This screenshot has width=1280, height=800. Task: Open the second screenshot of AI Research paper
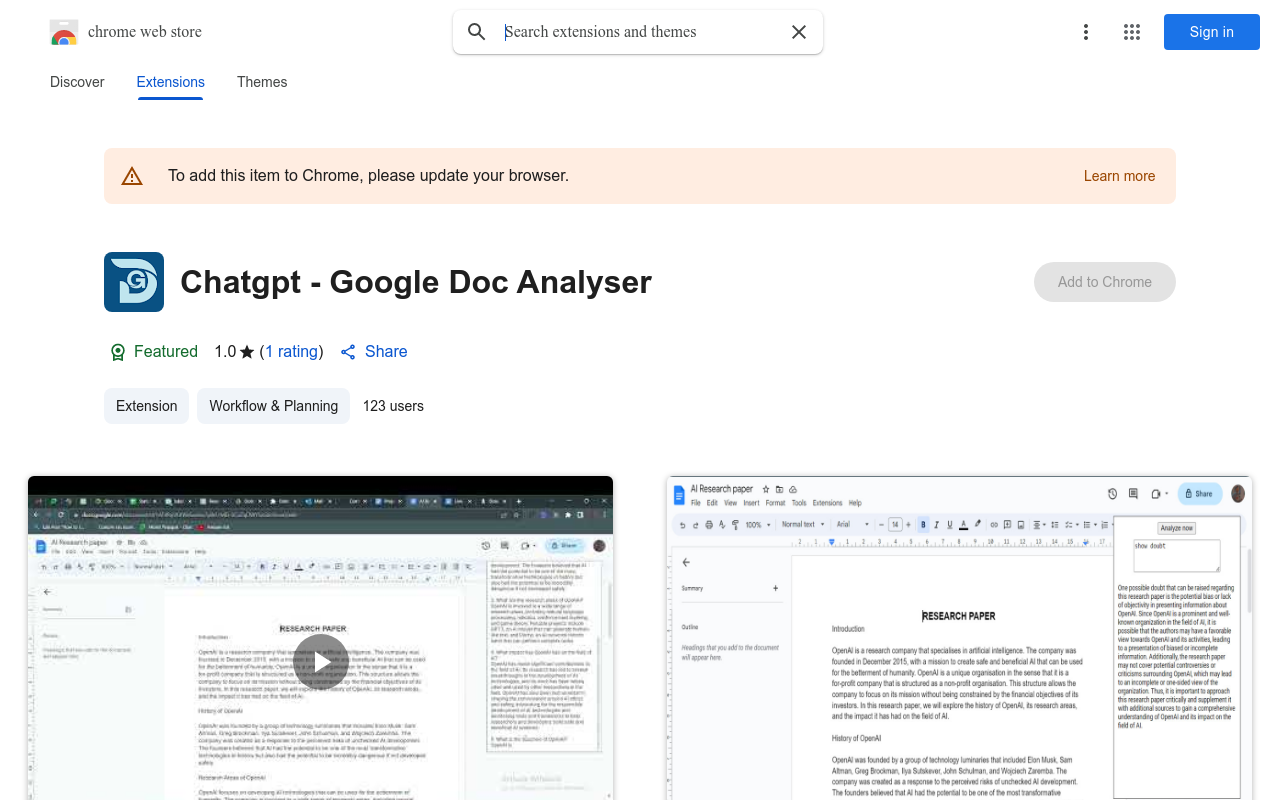click(960, 638)
